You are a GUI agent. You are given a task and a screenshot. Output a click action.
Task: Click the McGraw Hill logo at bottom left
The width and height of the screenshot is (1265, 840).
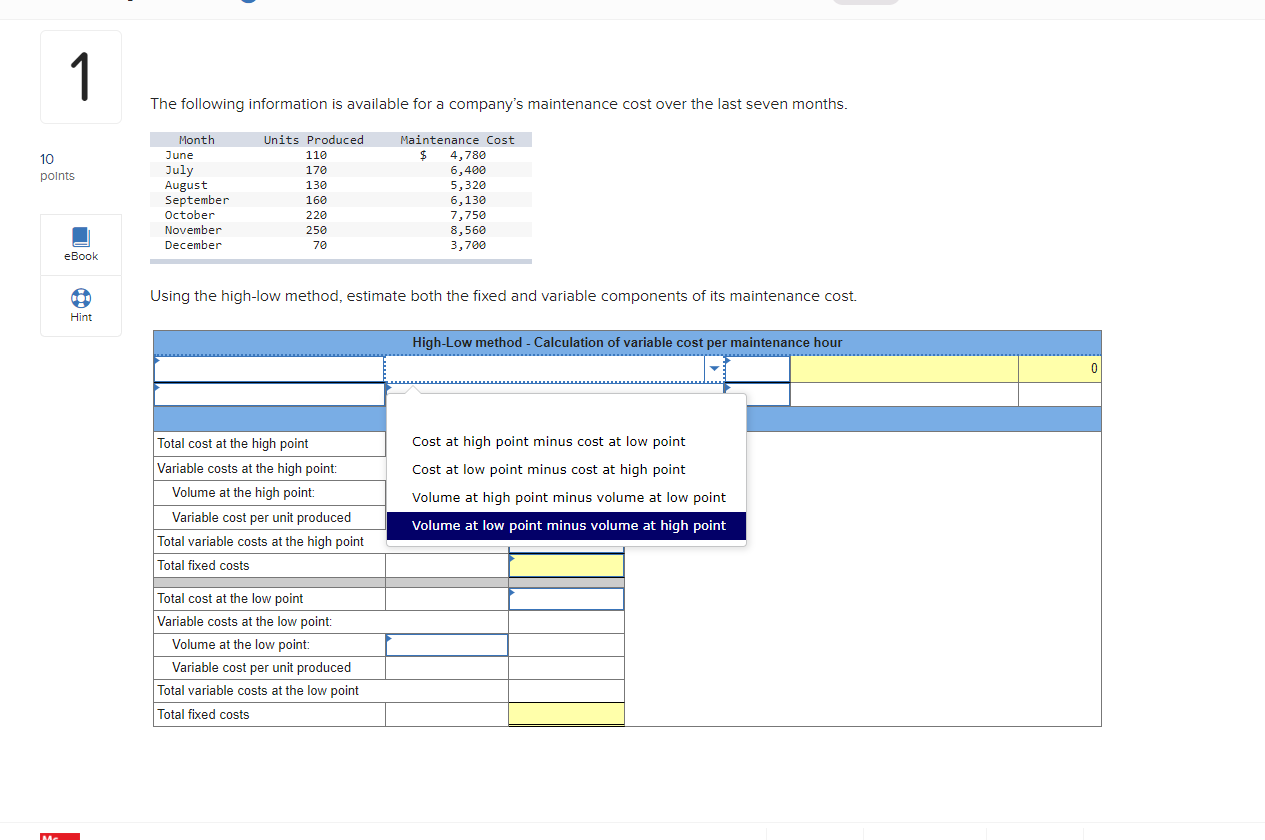click(x=58, y=837)
